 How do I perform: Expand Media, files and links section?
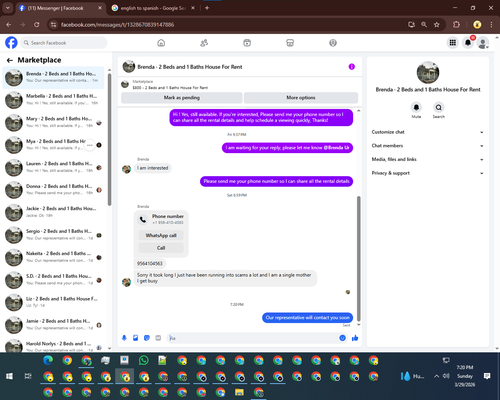pos(428,159)
